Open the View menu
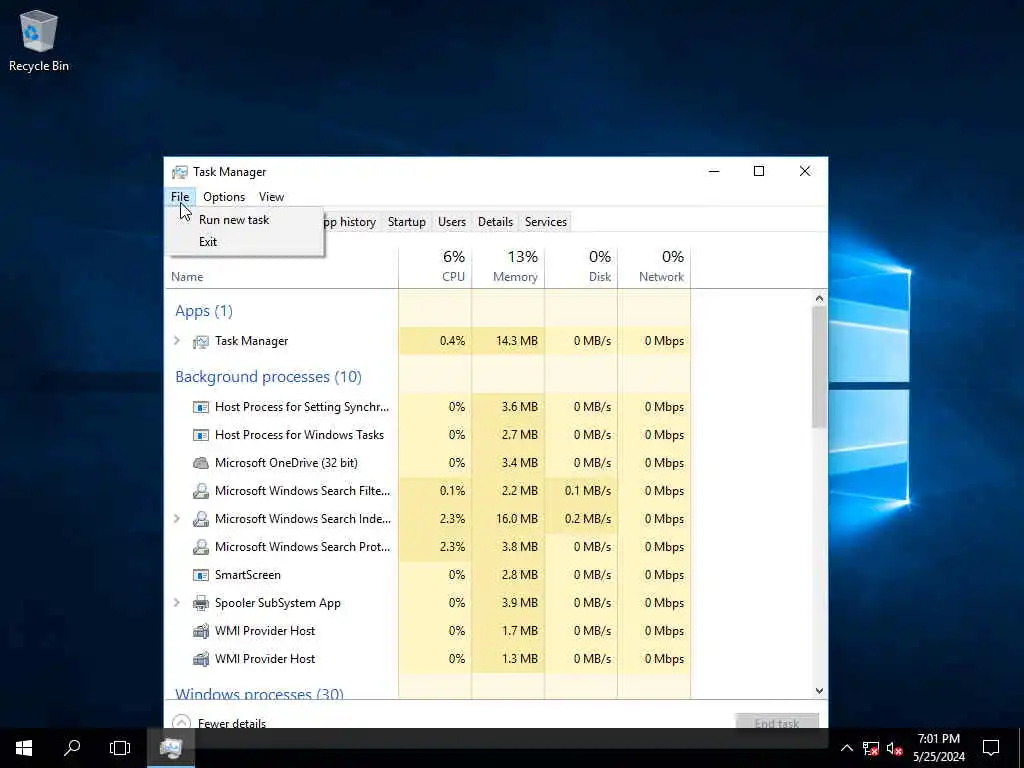Image resolution: width=1024 pixels, height=768 pixels. point(271,197)
